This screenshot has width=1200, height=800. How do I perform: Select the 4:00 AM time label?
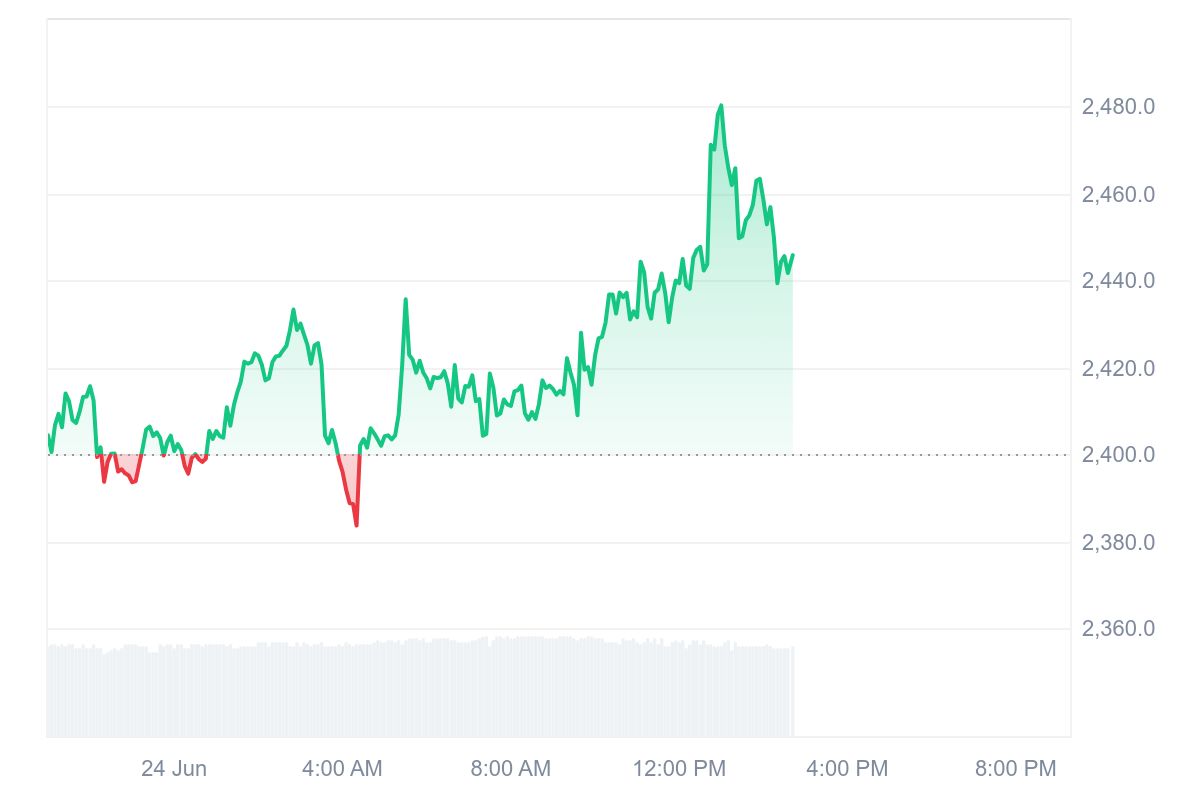tap(342, 768)
